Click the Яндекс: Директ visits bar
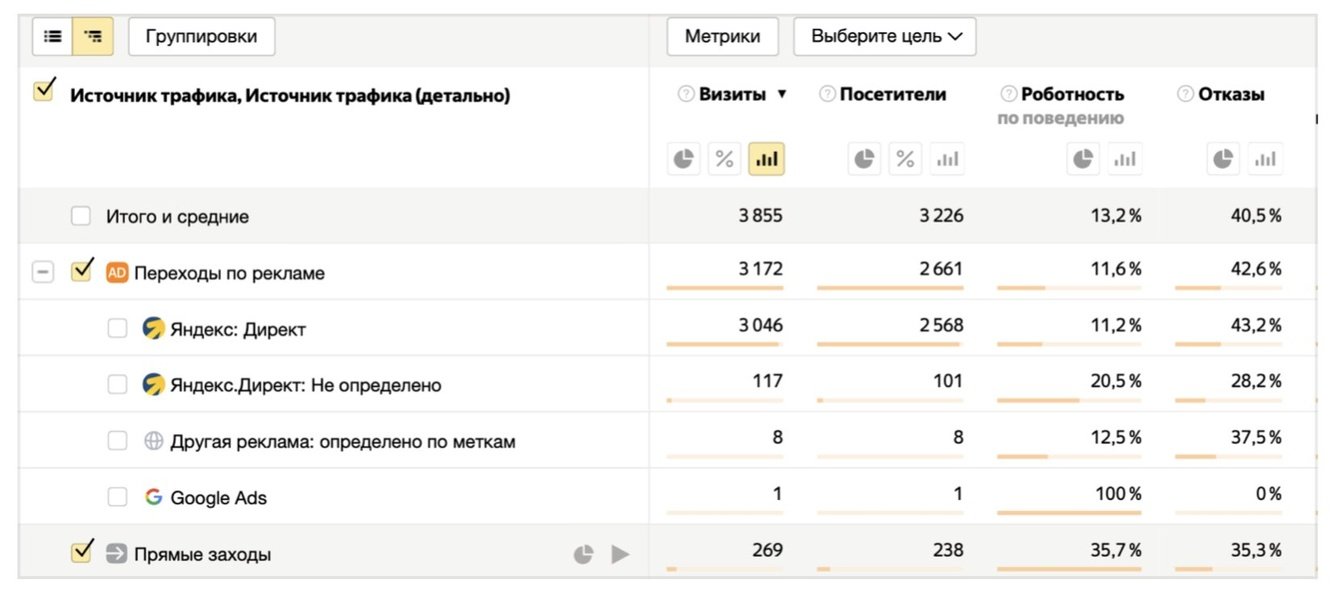Viewport: 1340px width, 609px height. [723, 345]
